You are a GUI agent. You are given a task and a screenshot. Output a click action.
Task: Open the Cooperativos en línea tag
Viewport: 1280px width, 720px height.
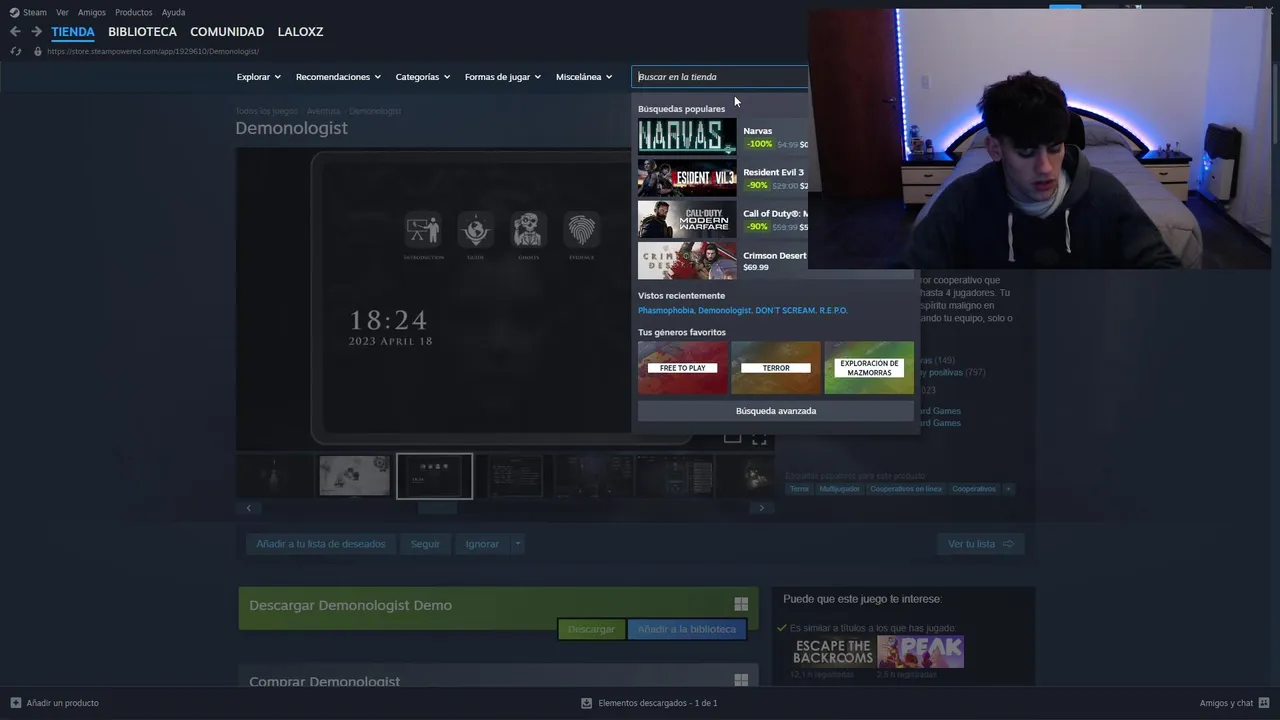pos(906,489)
